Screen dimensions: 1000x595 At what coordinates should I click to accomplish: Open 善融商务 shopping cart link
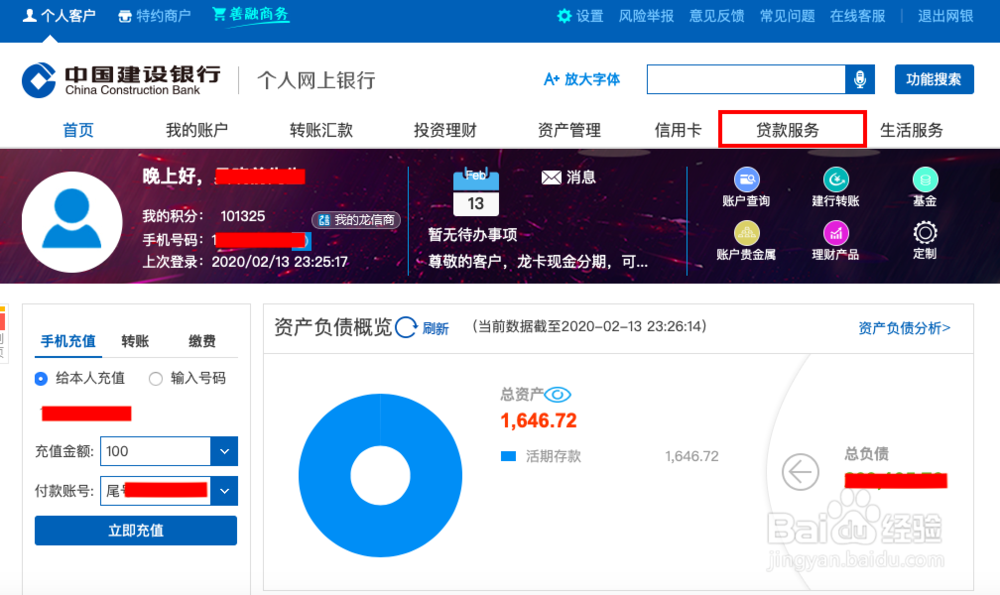[251, 15]
